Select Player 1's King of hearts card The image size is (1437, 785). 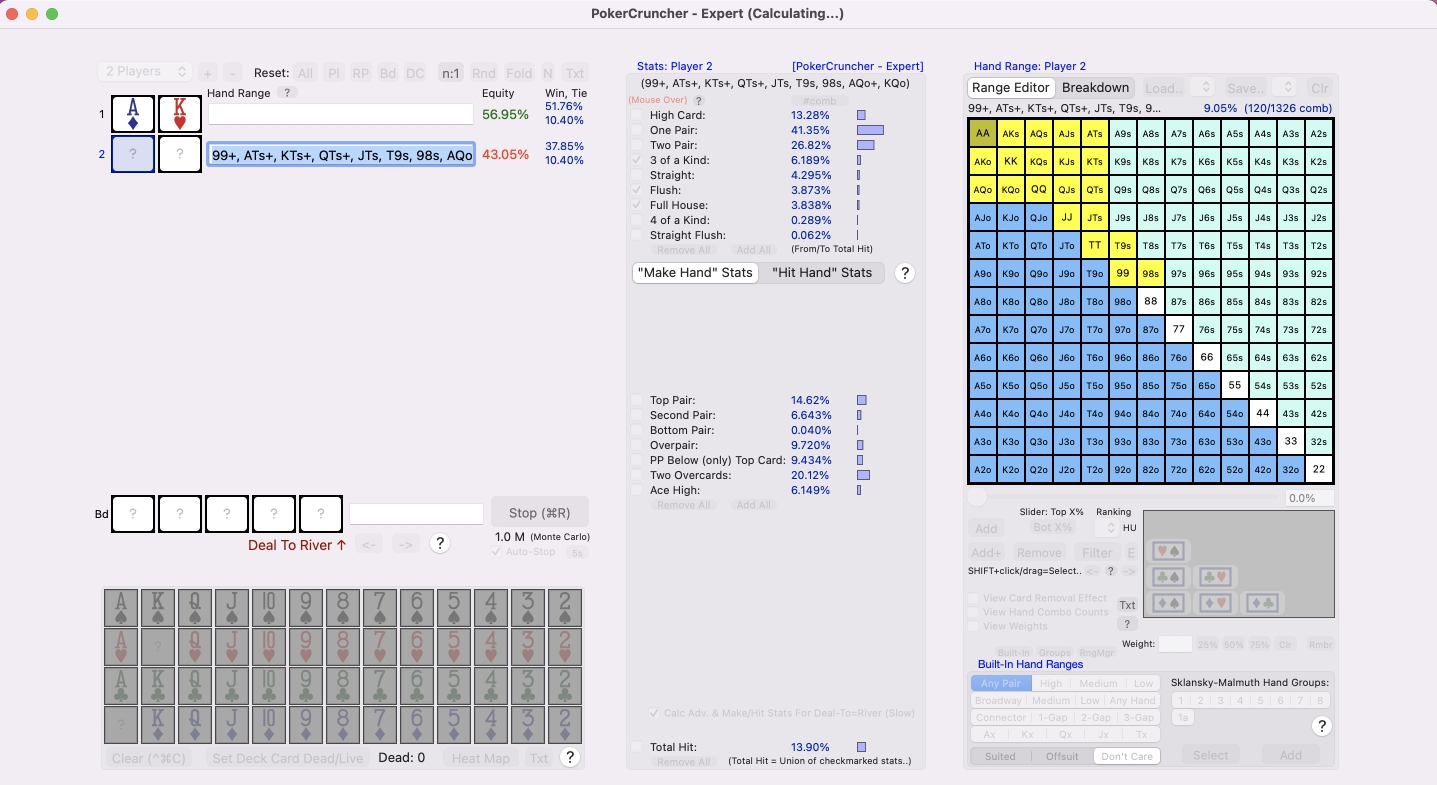[x=180, y=114]
